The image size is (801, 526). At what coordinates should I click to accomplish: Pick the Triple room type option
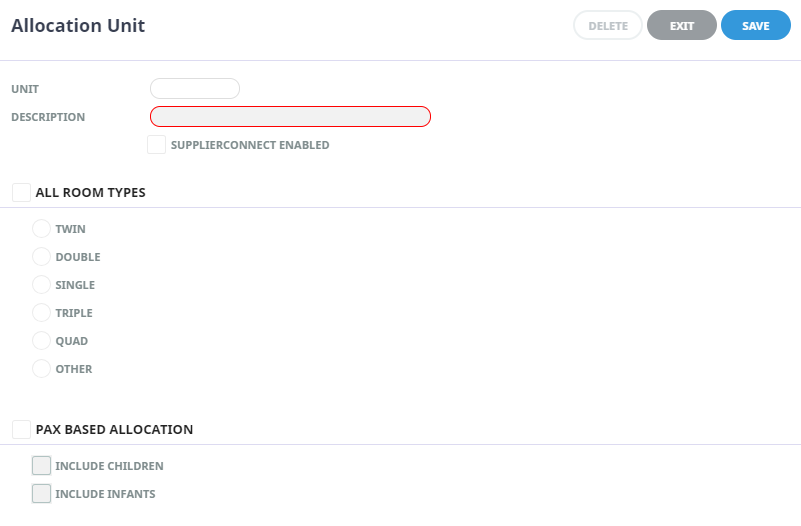(41, 313)
